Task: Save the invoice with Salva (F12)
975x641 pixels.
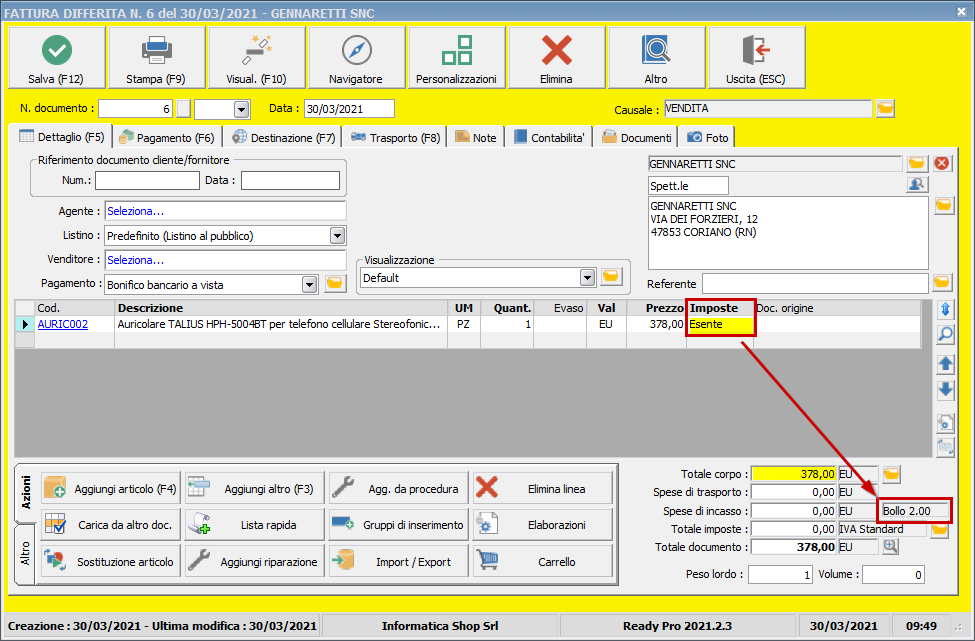Action: (55, 57)
